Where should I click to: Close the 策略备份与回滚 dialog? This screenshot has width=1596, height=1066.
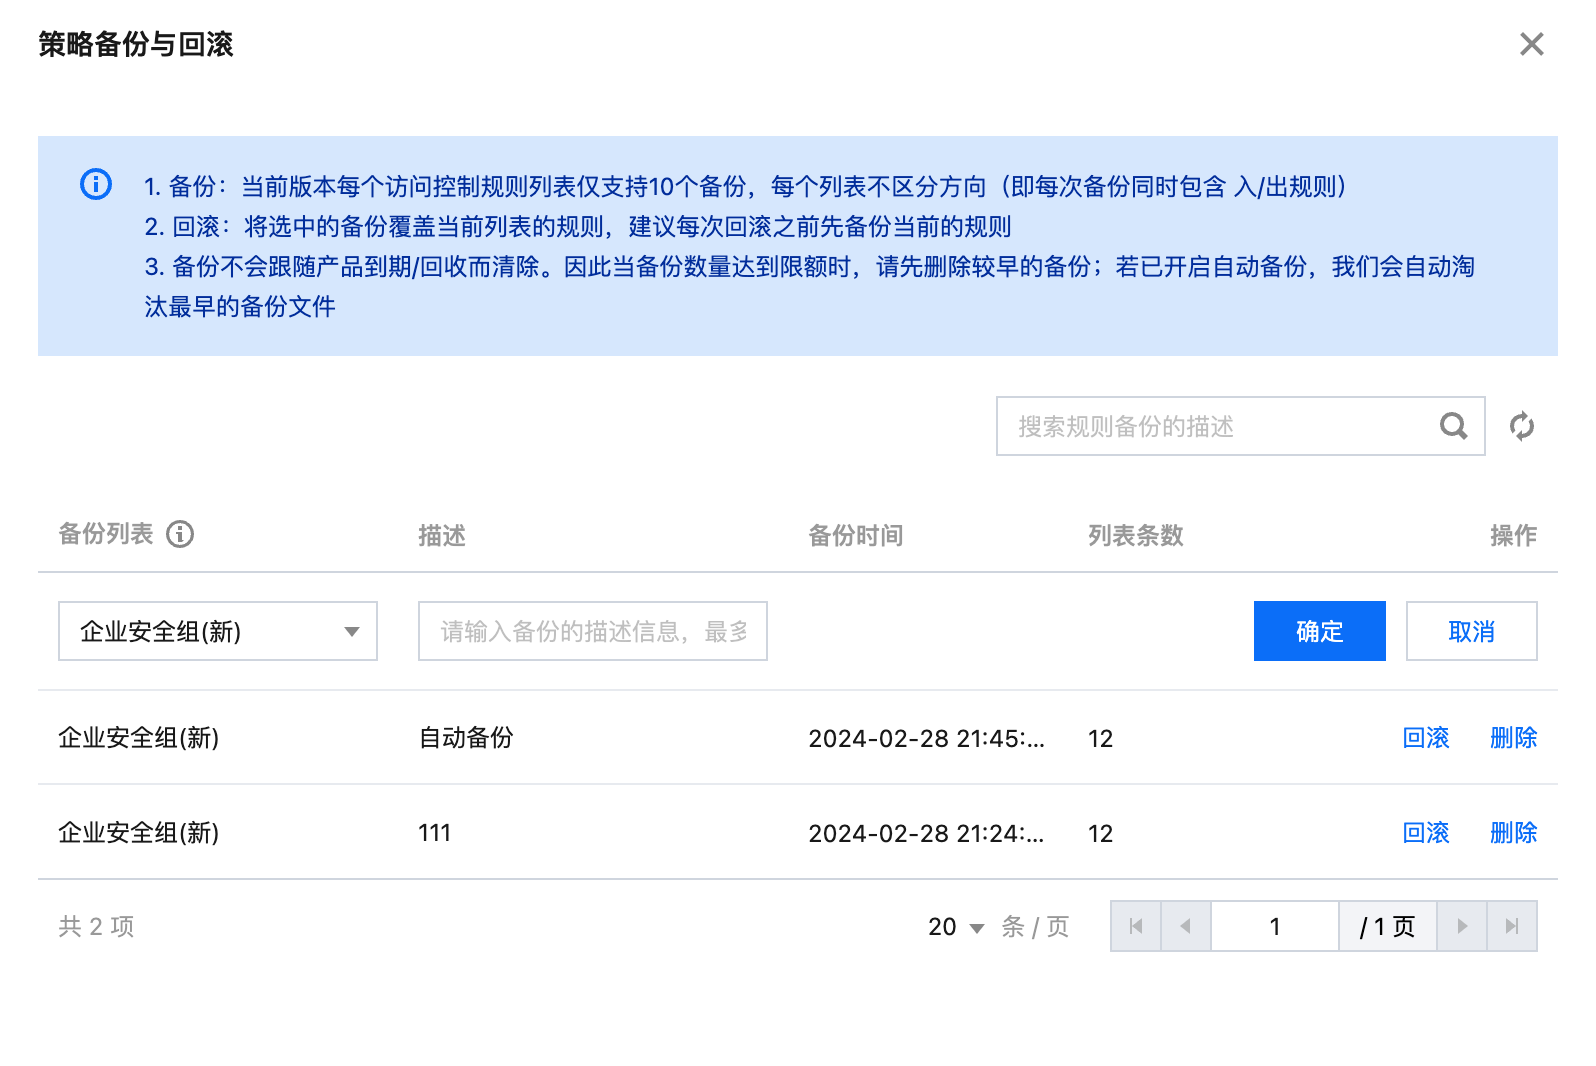click(1531, 44)
